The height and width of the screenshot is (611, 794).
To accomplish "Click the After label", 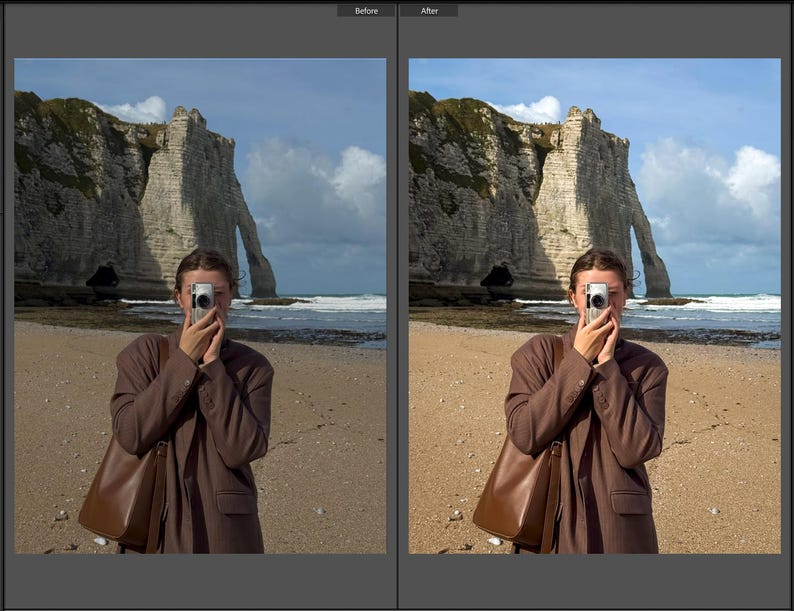I will tap(429, 11).
